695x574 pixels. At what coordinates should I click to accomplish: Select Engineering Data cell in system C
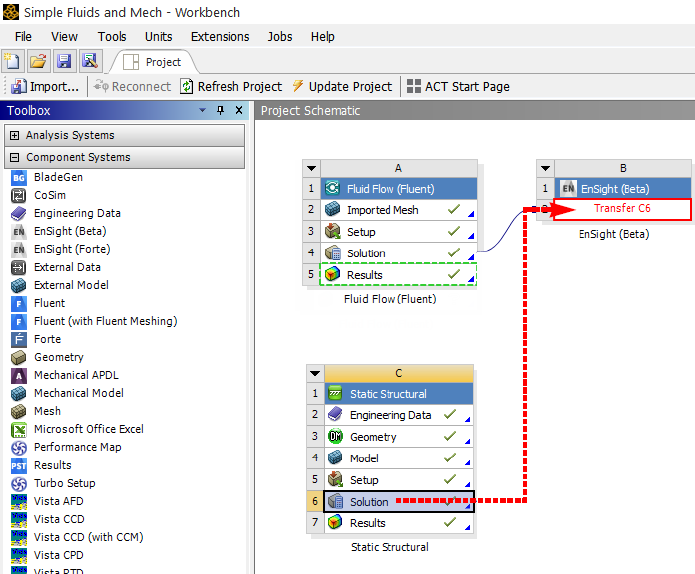[399, 415]
